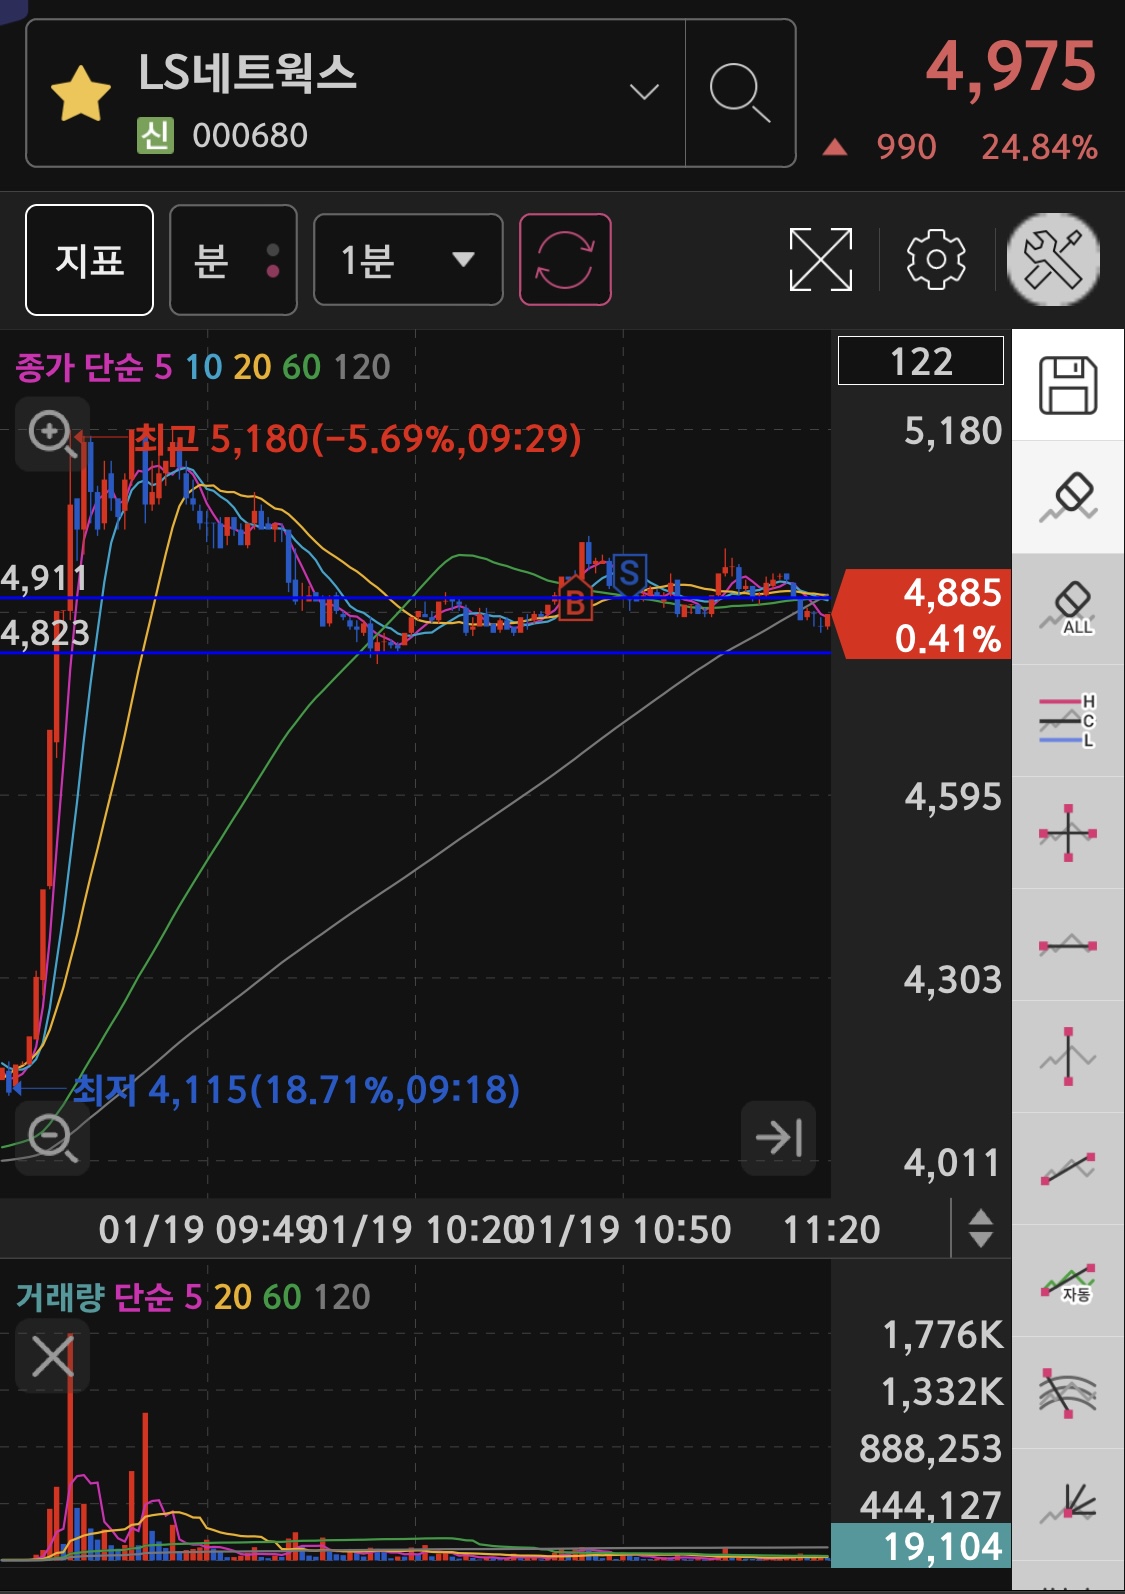Image resolution: width=1125 pixels, height=1594 pixels.
Task: Click the stock code 000680
Action: [250, 135]
